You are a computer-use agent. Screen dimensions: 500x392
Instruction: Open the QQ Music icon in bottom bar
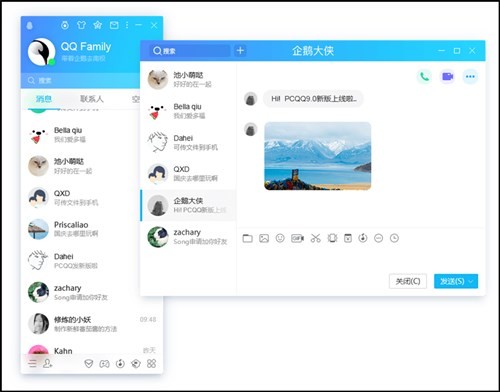(x=120, y=364)
